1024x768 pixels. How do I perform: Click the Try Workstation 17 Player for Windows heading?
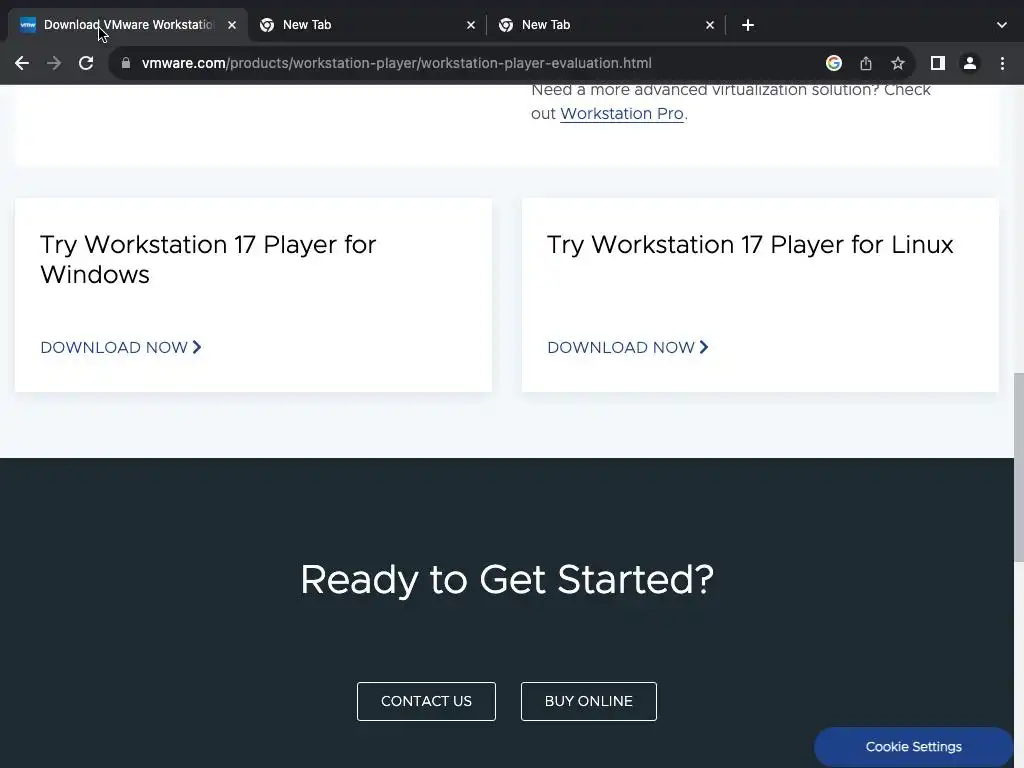pyautogui.click(x=208, y=259)
